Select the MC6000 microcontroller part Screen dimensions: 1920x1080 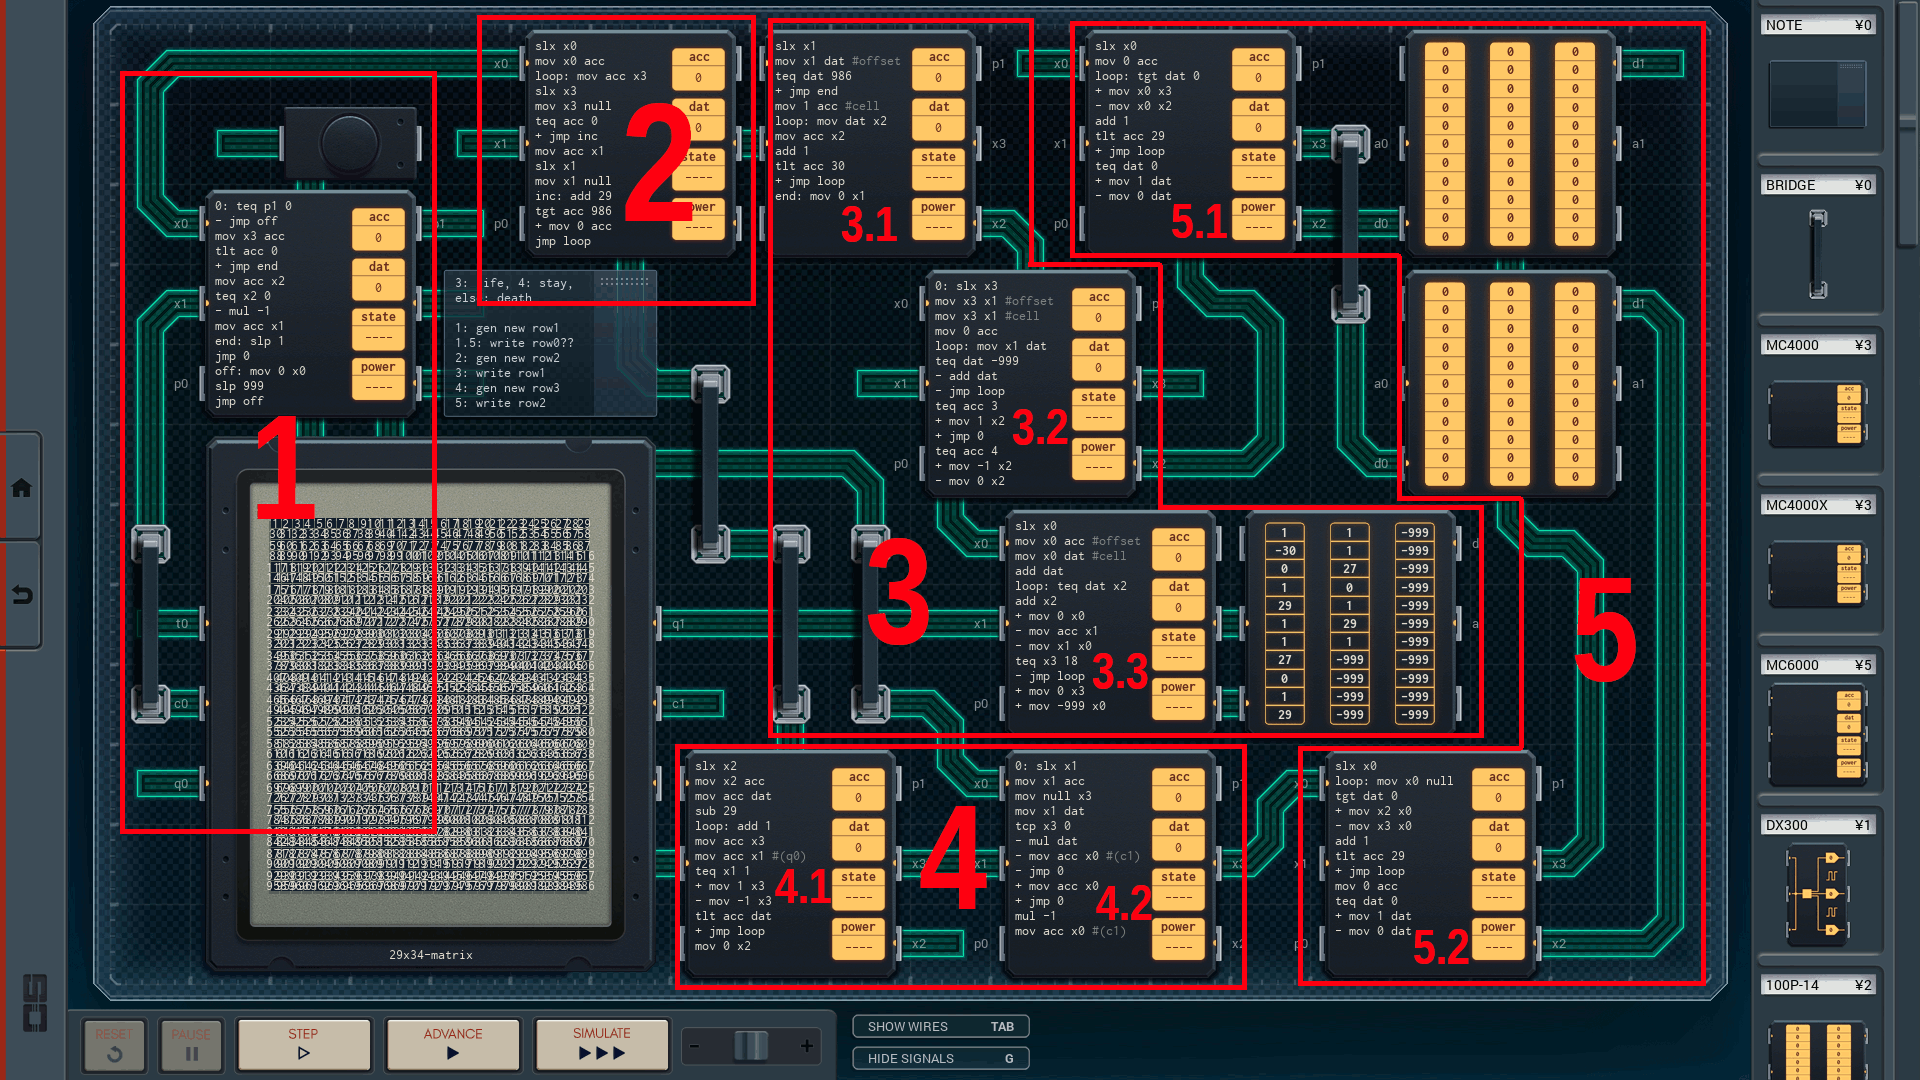point(1817,735)
